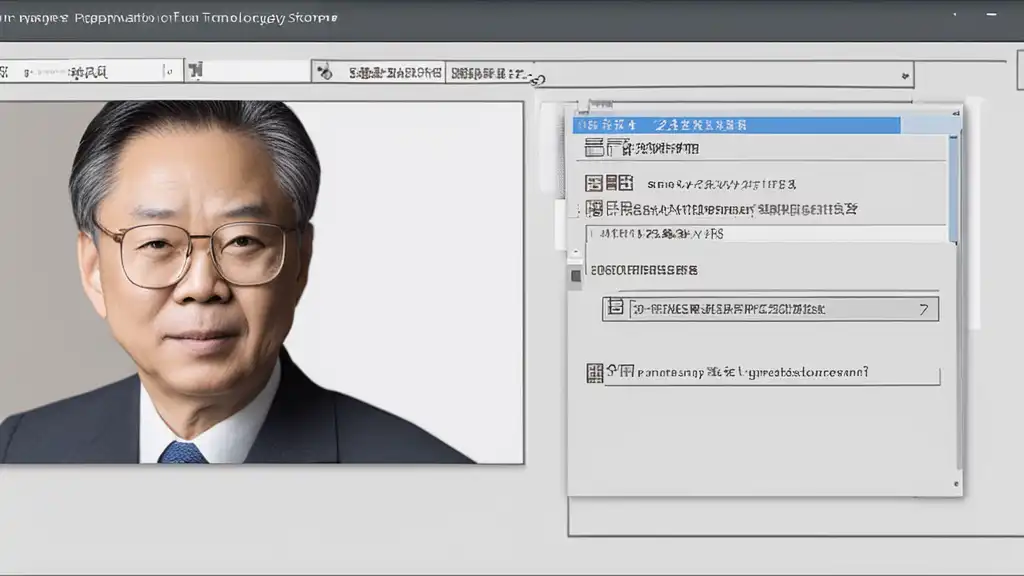Click the white input field in the top toolbar

pyautogui.click(x=258, y=71)
